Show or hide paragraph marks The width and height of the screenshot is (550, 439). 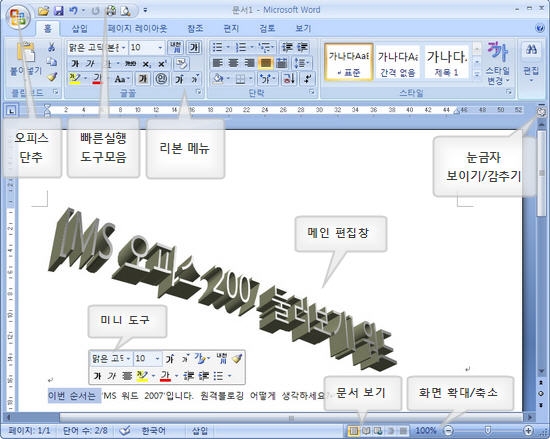[308, 79]
